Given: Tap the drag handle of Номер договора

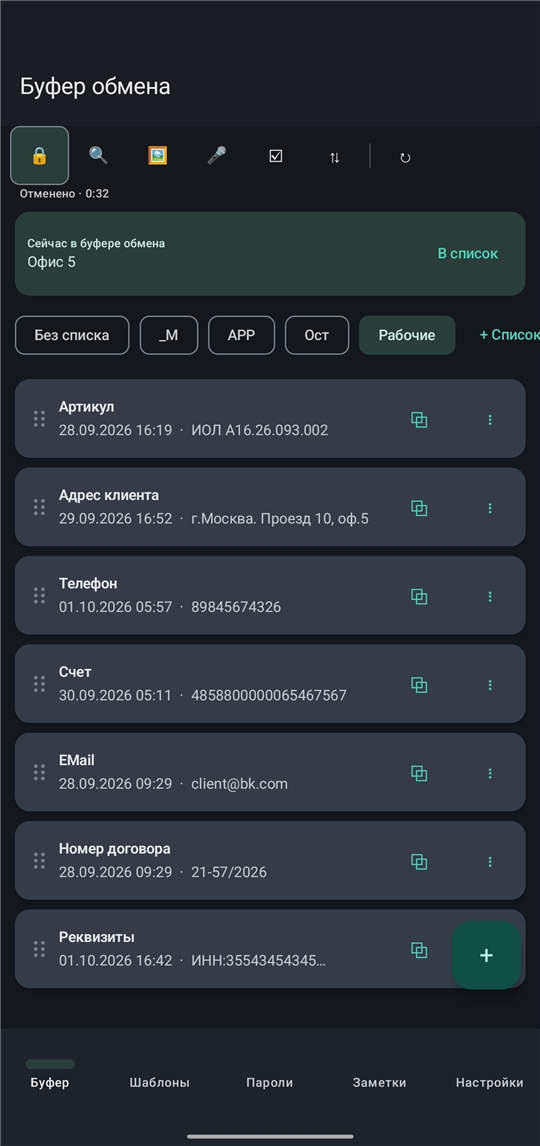Looking at the screenshot, I should coord(39,861).
